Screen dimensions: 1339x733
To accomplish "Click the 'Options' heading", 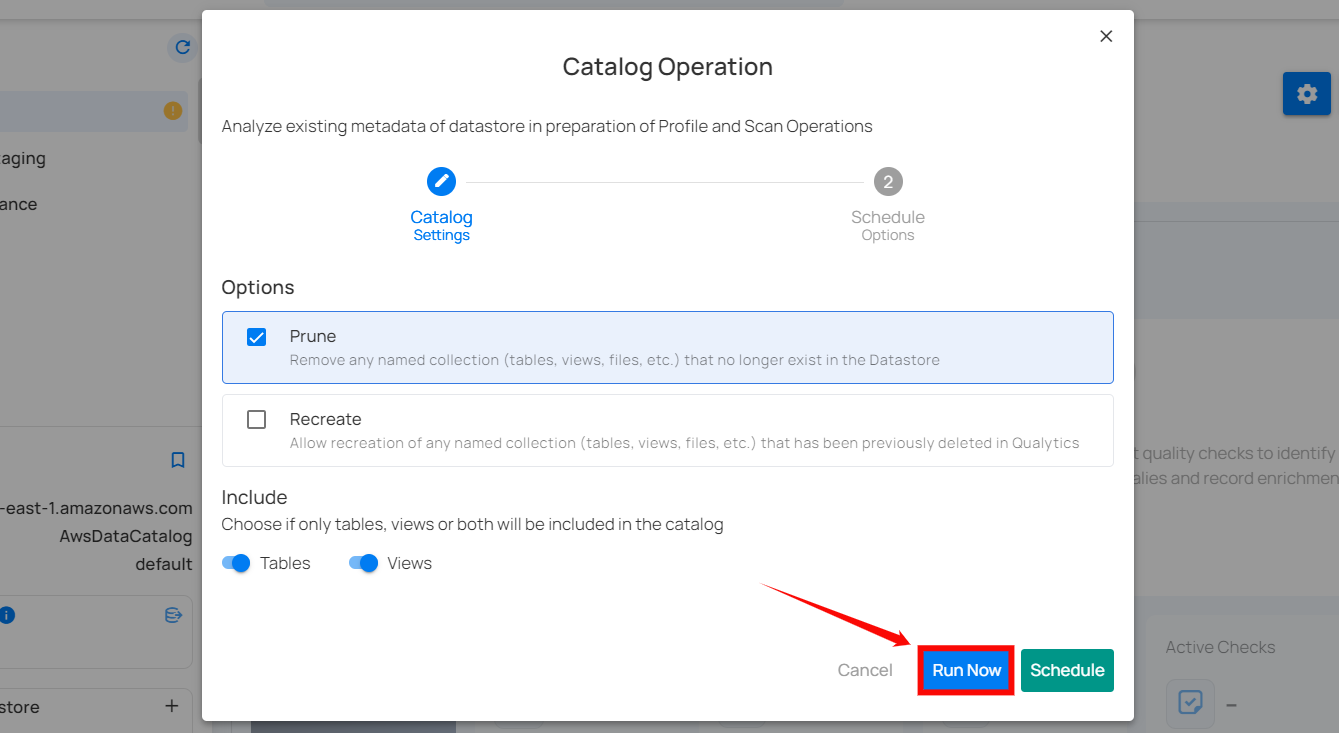I will click(x=258, y=287).
